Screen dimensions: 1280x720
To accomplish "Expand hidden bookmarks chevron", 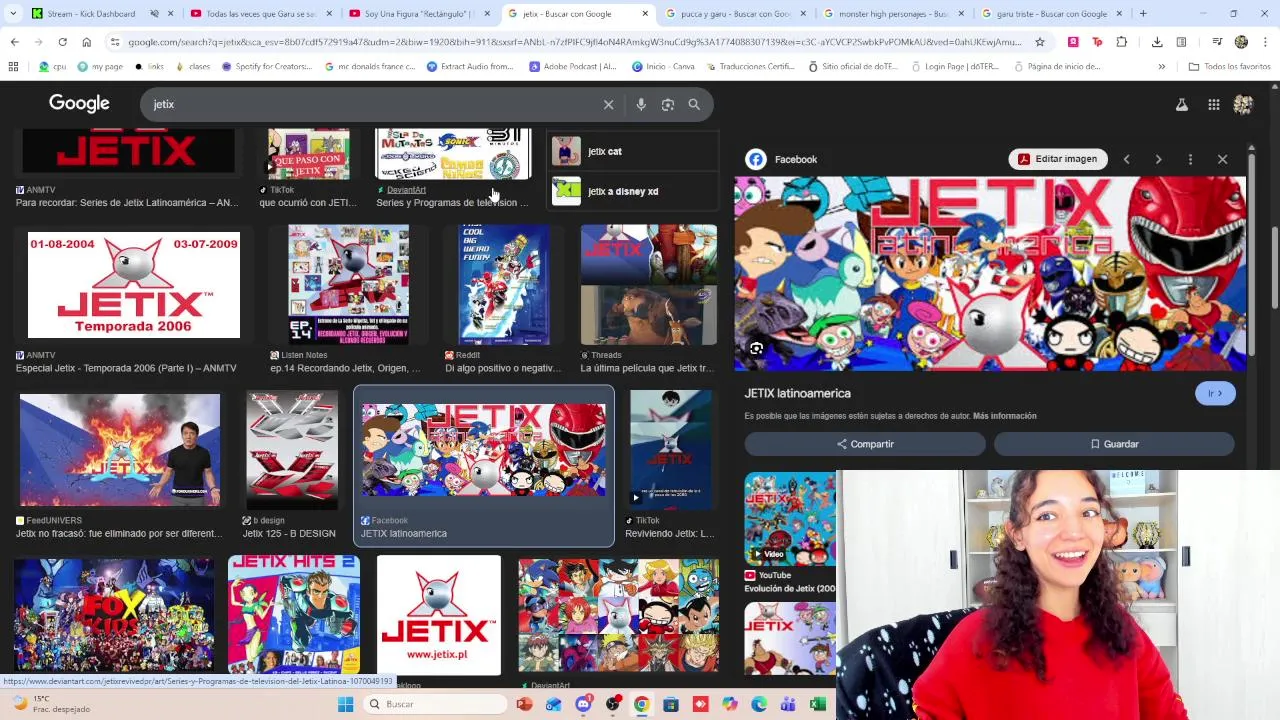I will (1161, 66).
